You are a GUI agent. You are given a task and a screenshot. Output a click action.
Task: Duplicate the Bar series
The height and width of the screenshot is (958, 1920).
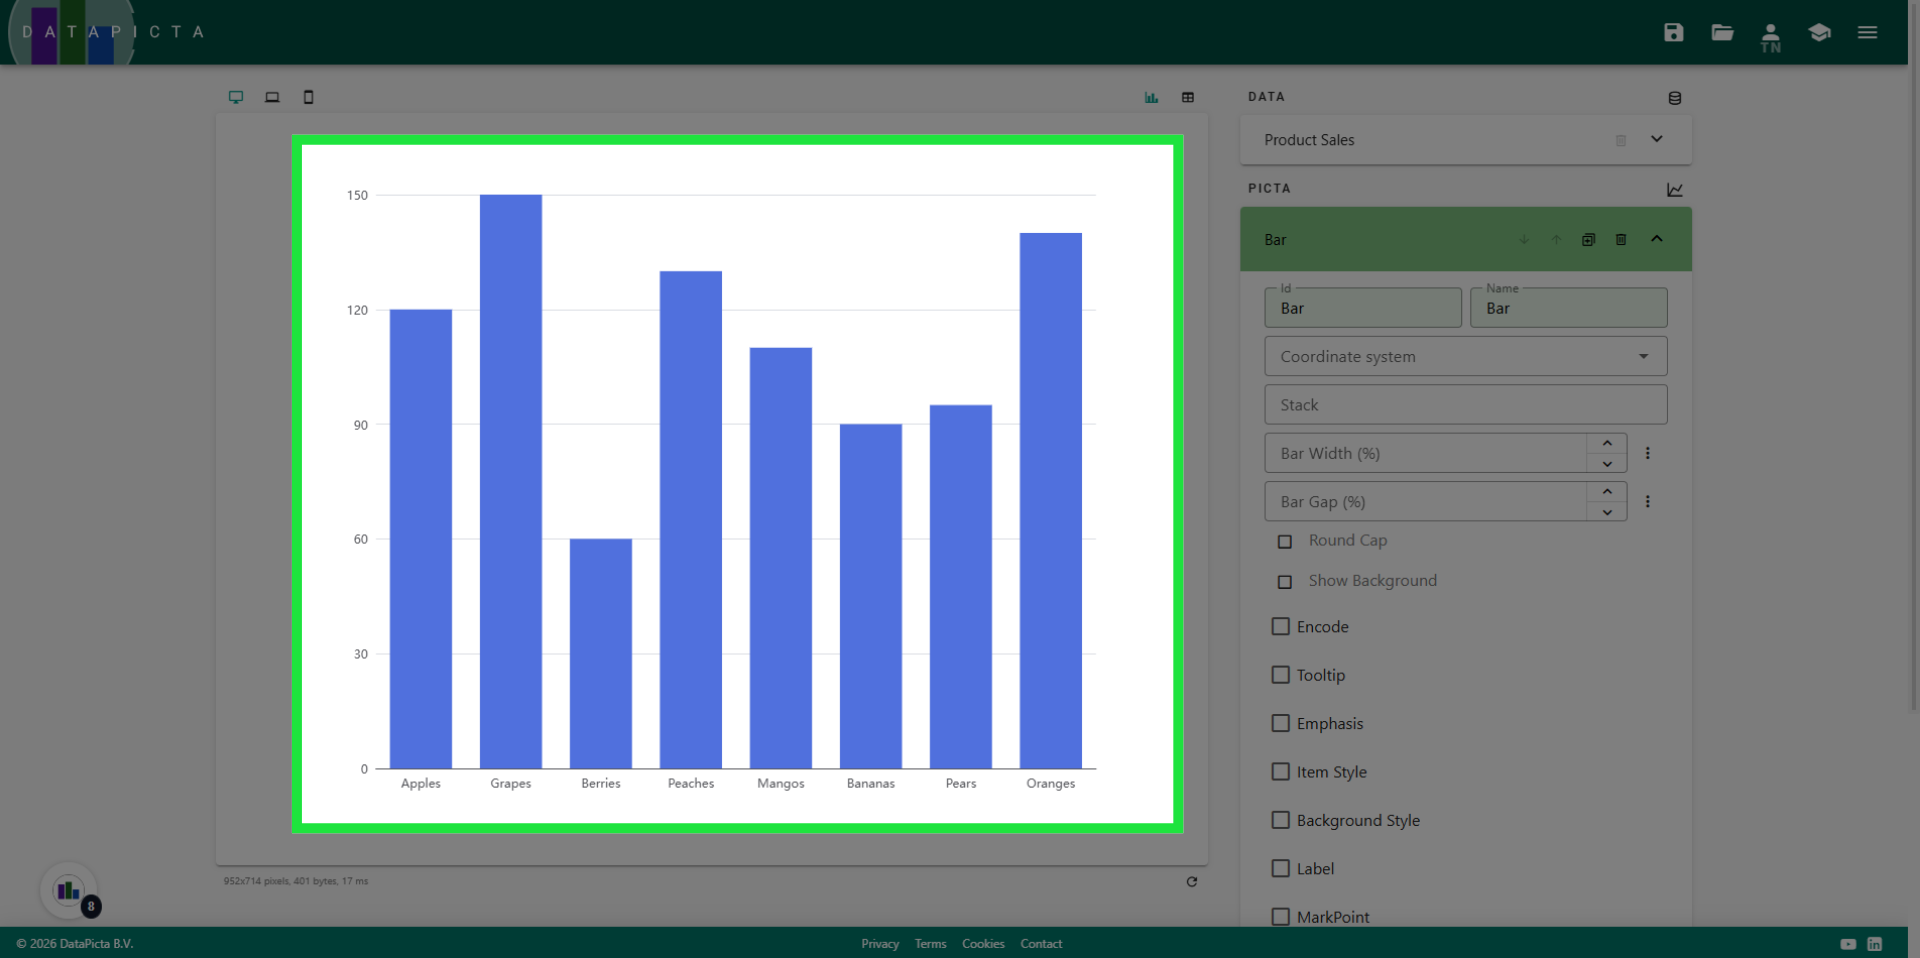[x=1588, y=240]
